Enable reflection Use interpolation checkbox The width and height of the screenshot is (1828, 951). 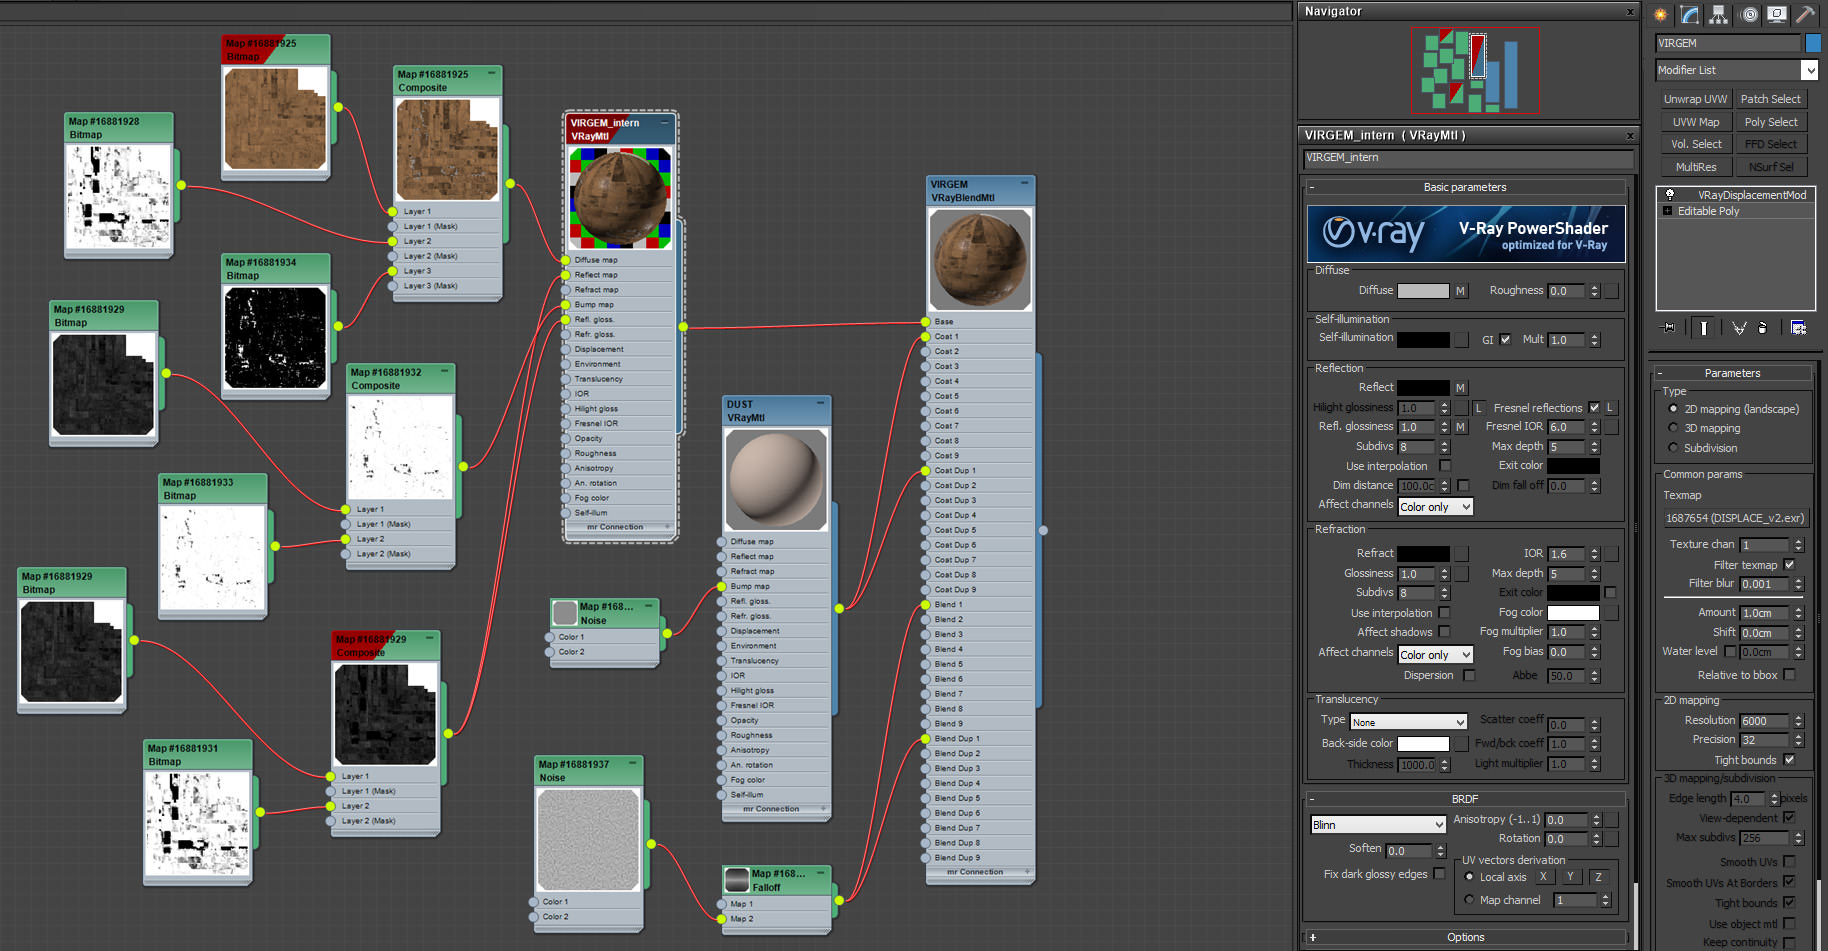pos(1445,466)
